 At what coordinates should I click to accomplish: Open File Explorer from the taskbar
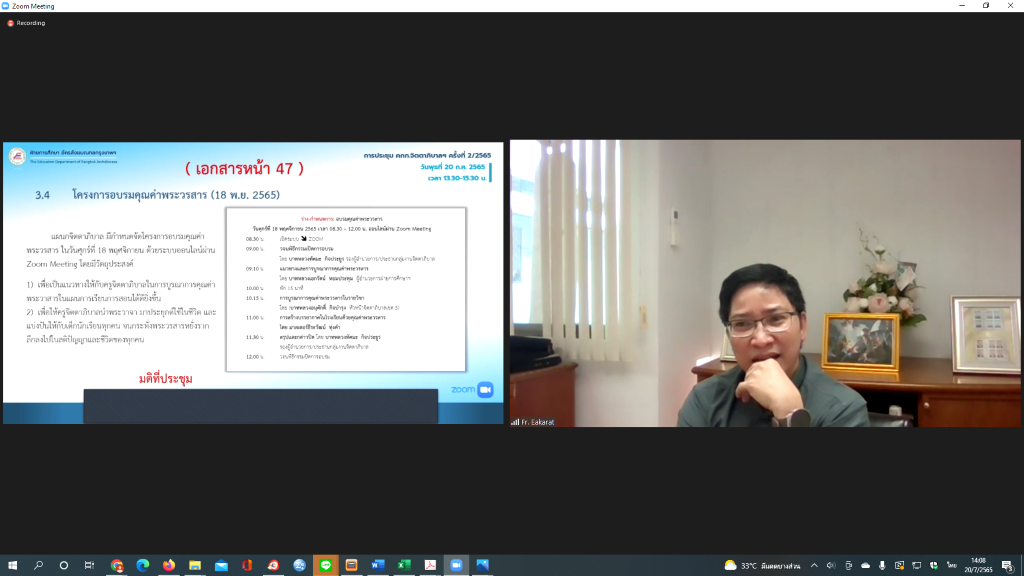[x=195, y=565]
